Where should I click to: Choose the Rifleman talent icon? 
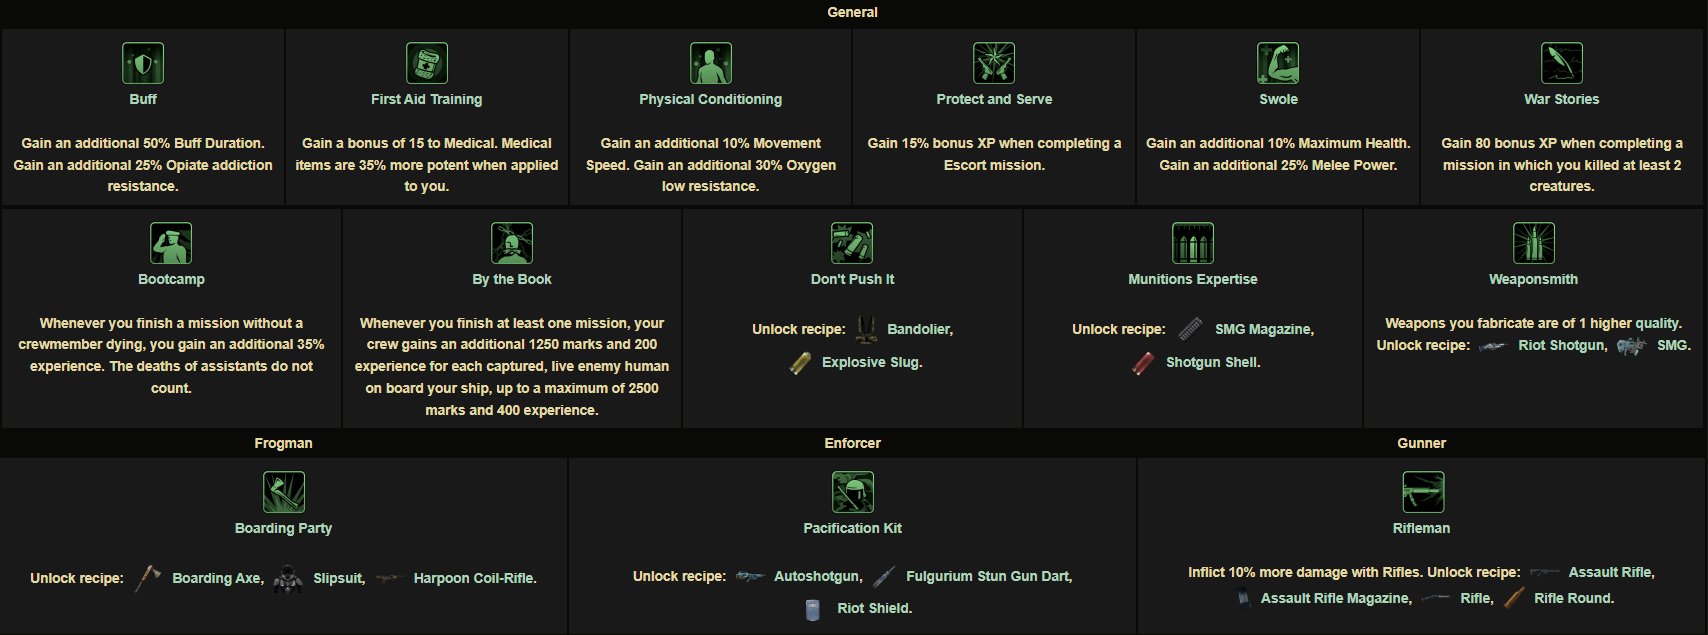[1422, 492]
